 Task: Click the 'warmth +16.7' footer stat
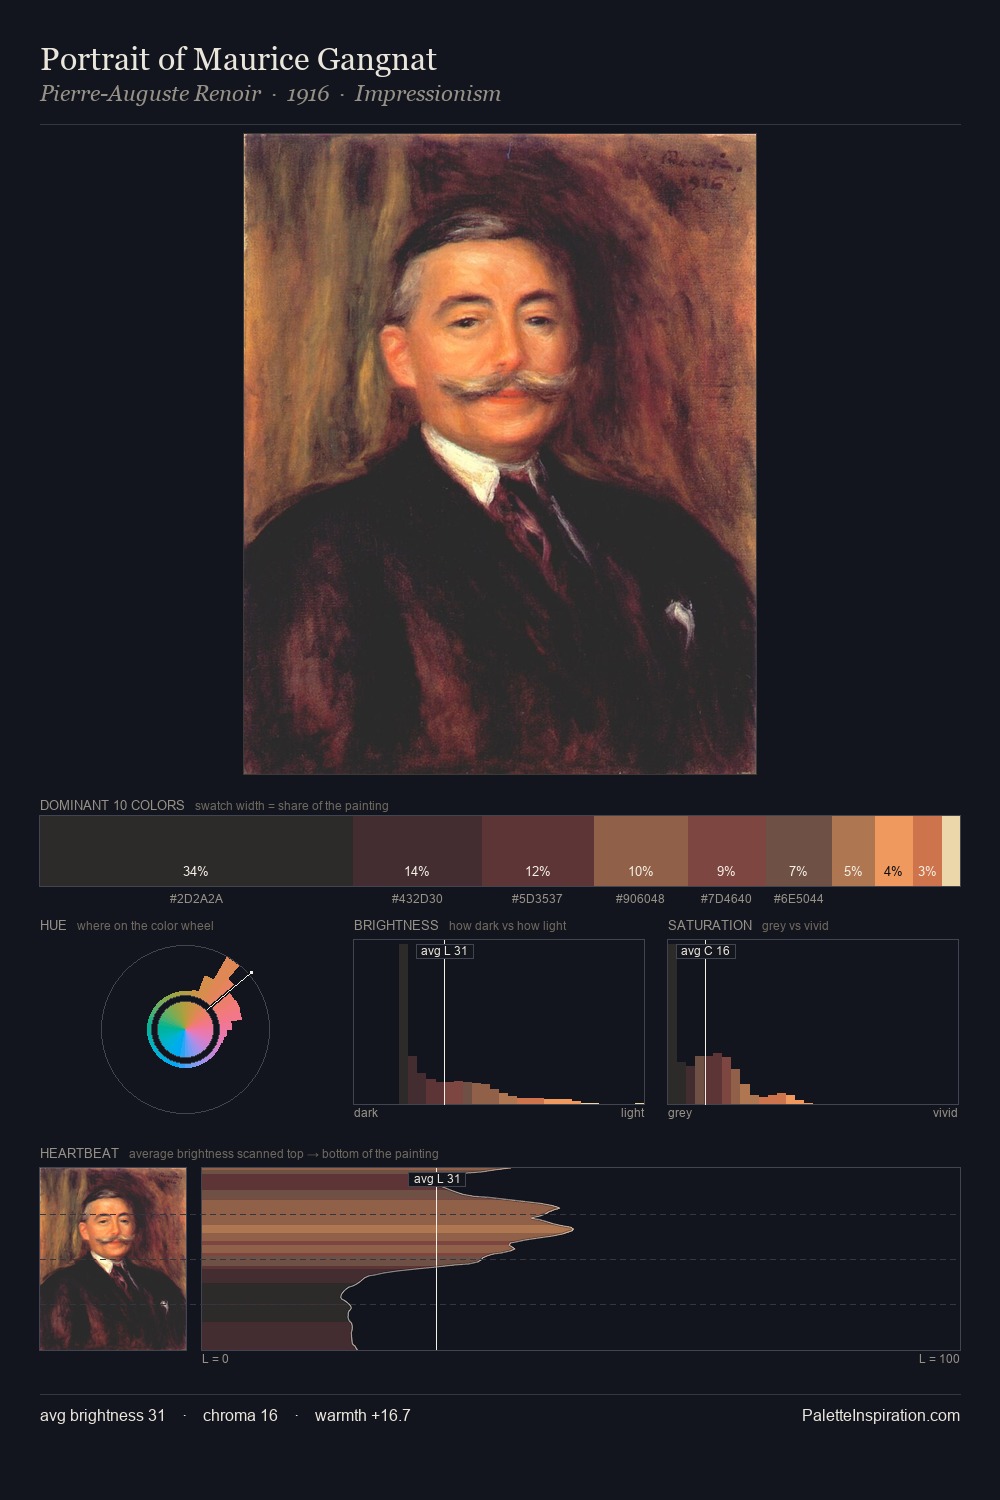click(x=362, y=1415)
